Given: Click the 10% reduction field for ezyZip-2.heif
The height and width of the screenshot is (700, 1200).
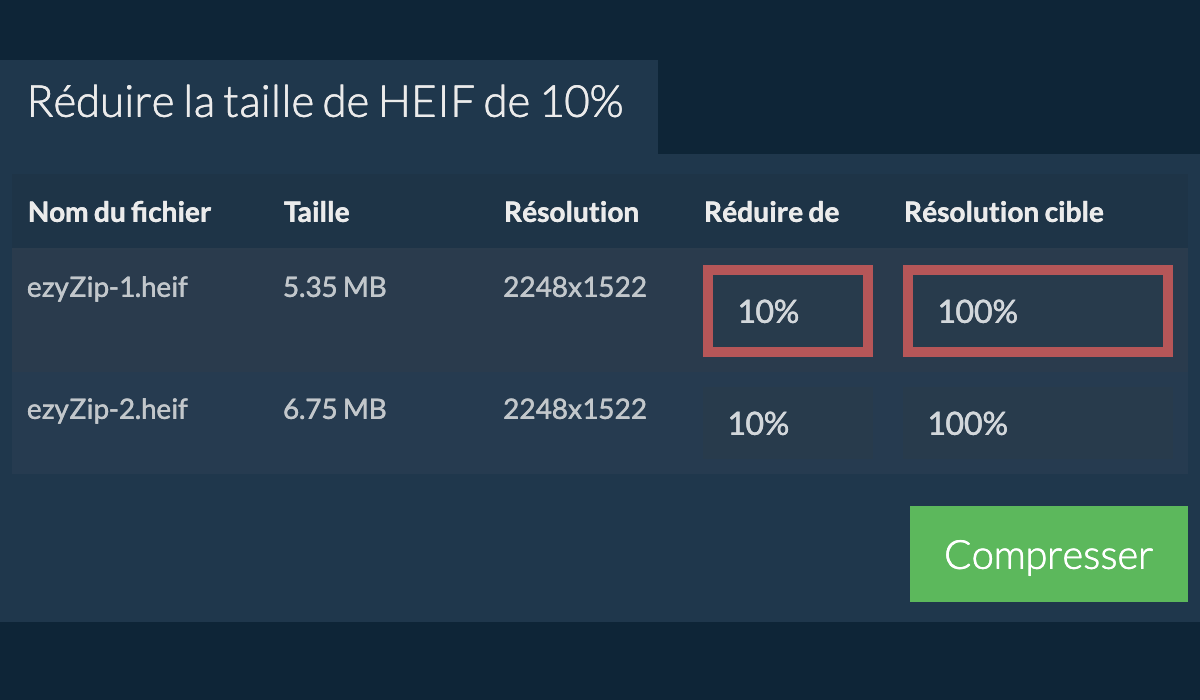Looking at the screenshot, I should (x=788, y=424).
